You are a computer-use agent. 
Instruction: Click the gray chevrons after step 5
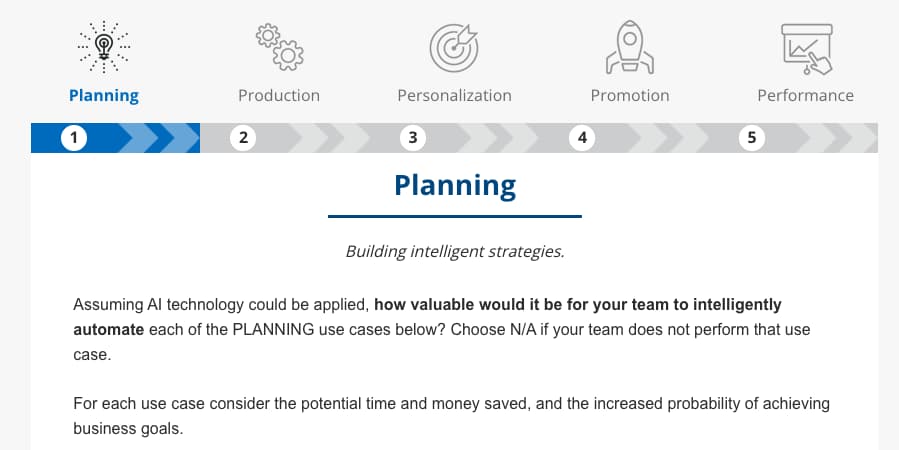(x=835, y=138)
